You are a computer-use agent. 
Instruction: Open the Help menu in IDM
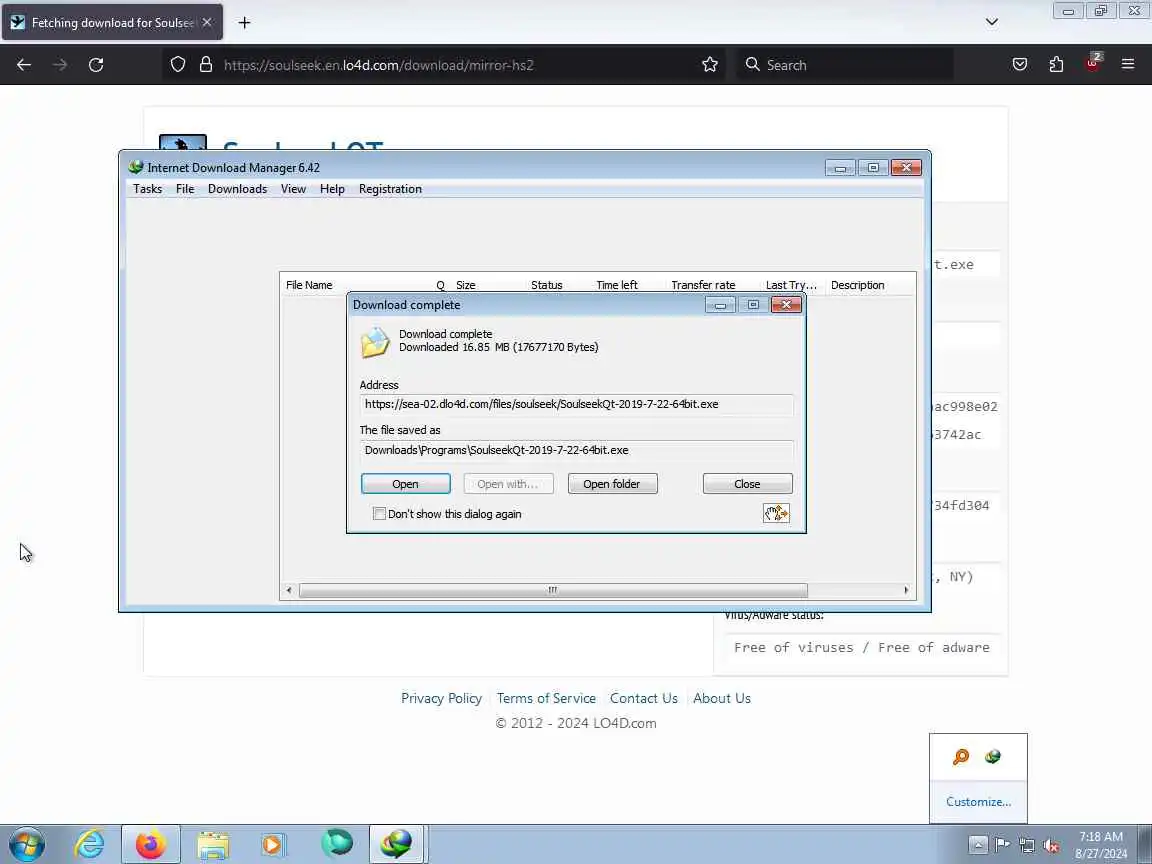click(x=332, y=189)
